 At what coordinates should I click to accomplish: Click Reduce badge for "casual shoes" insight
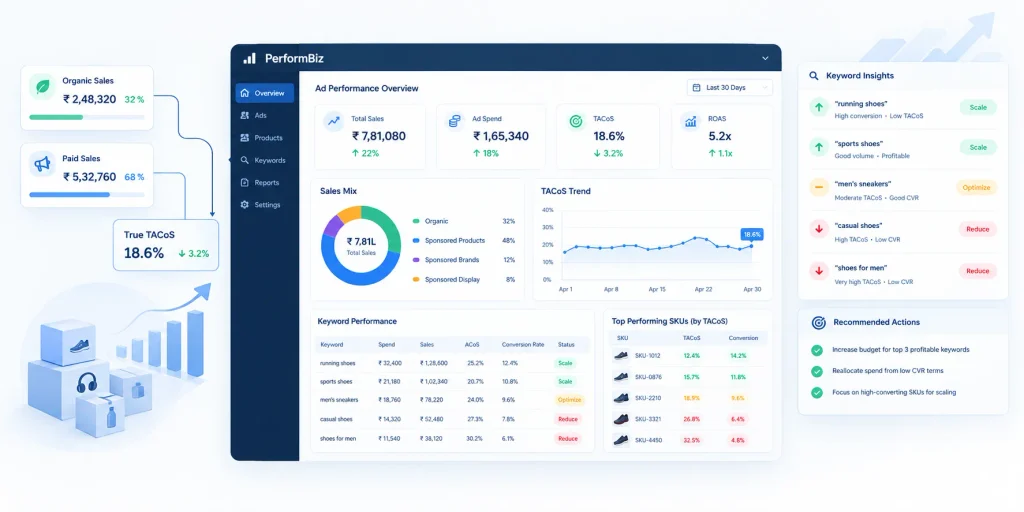tap(978, 229)
